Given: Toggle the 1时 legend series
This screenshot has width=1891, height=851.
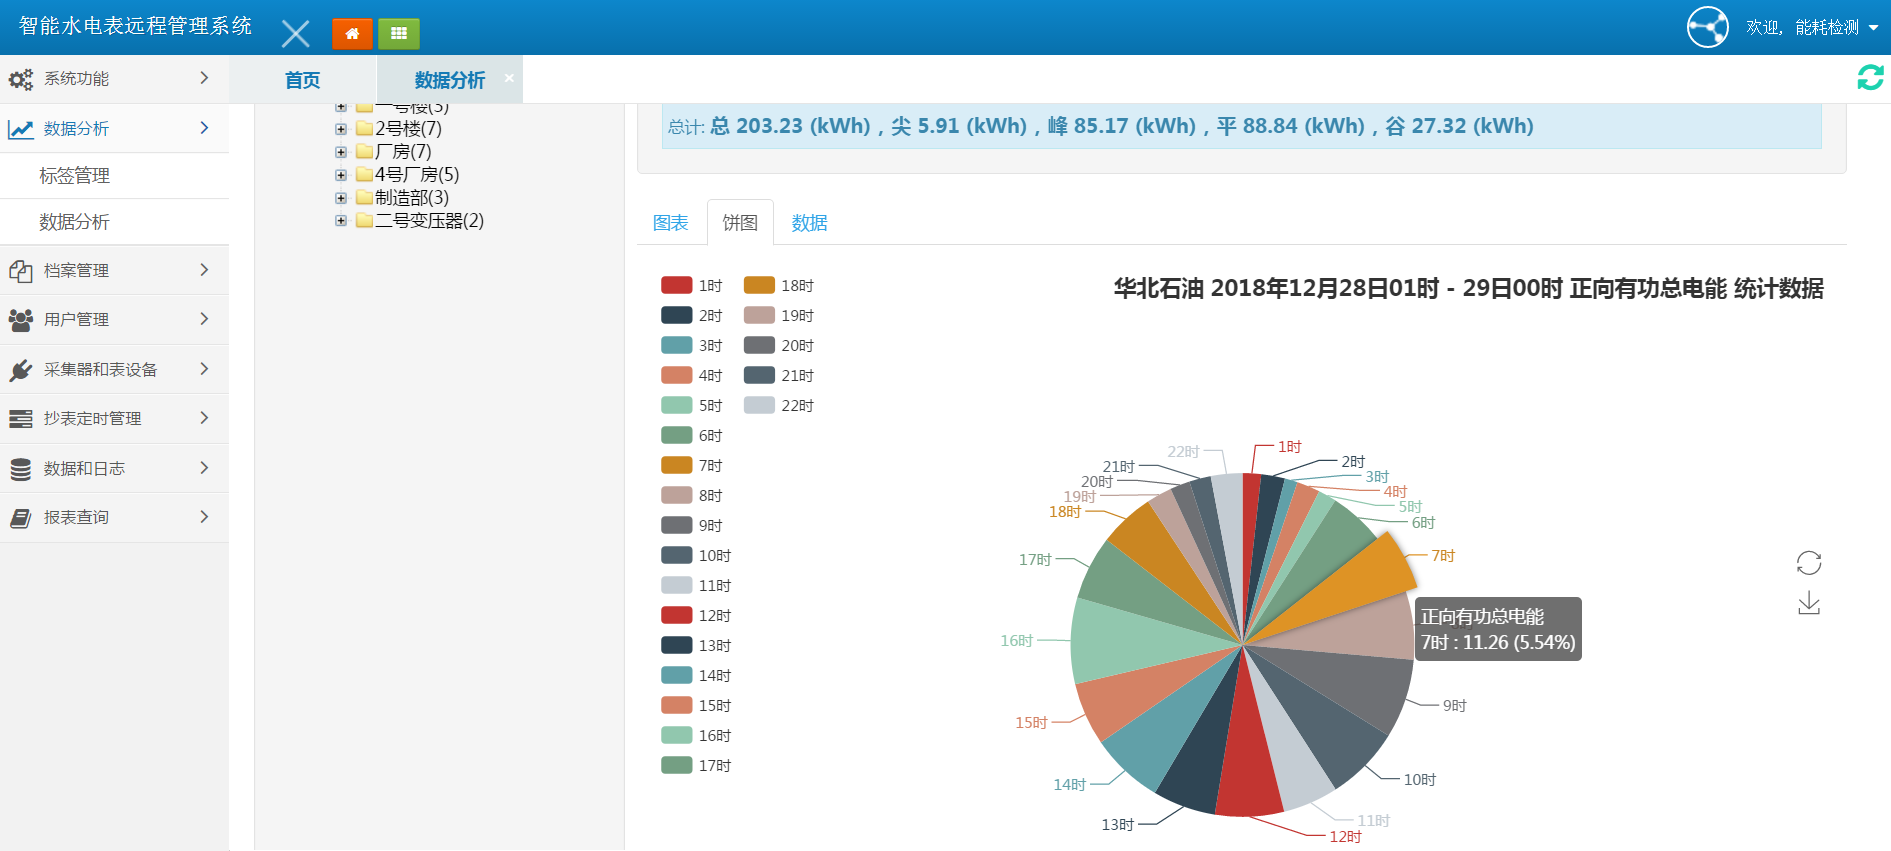Looking at the screenshot, I should pos(691,286).
